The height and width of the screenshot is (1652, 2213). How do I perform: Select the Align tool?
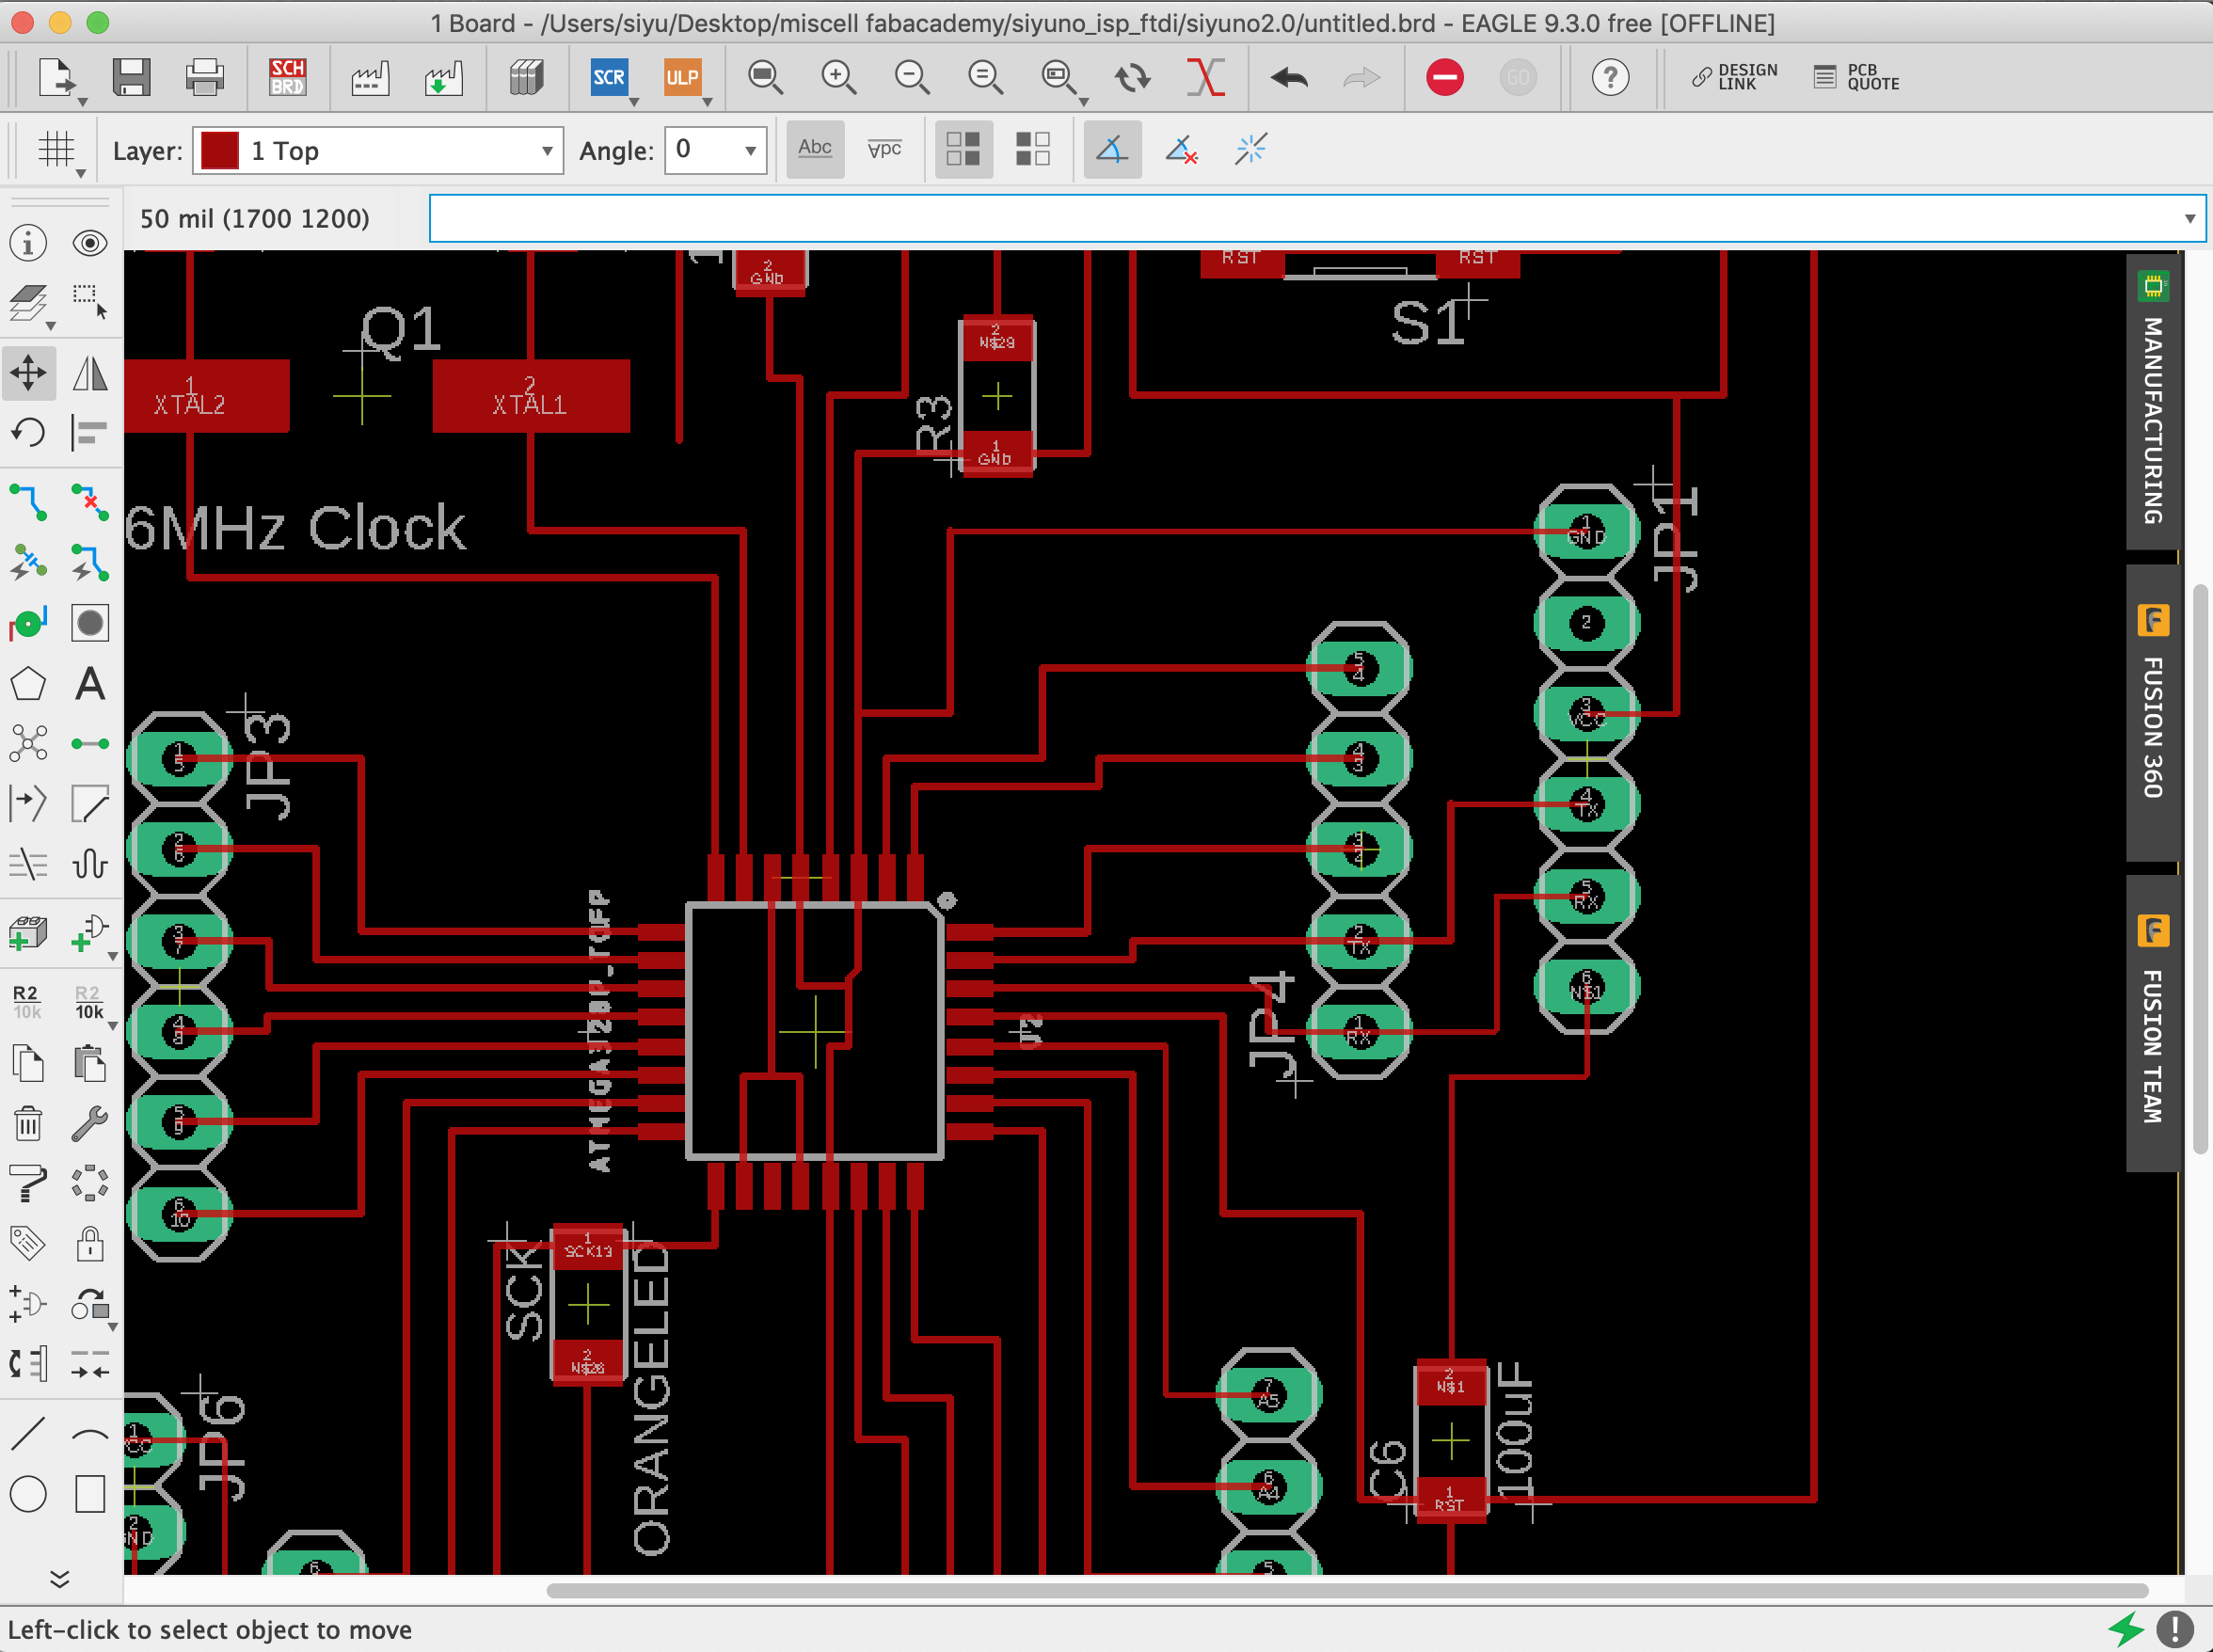pos(90,433)
